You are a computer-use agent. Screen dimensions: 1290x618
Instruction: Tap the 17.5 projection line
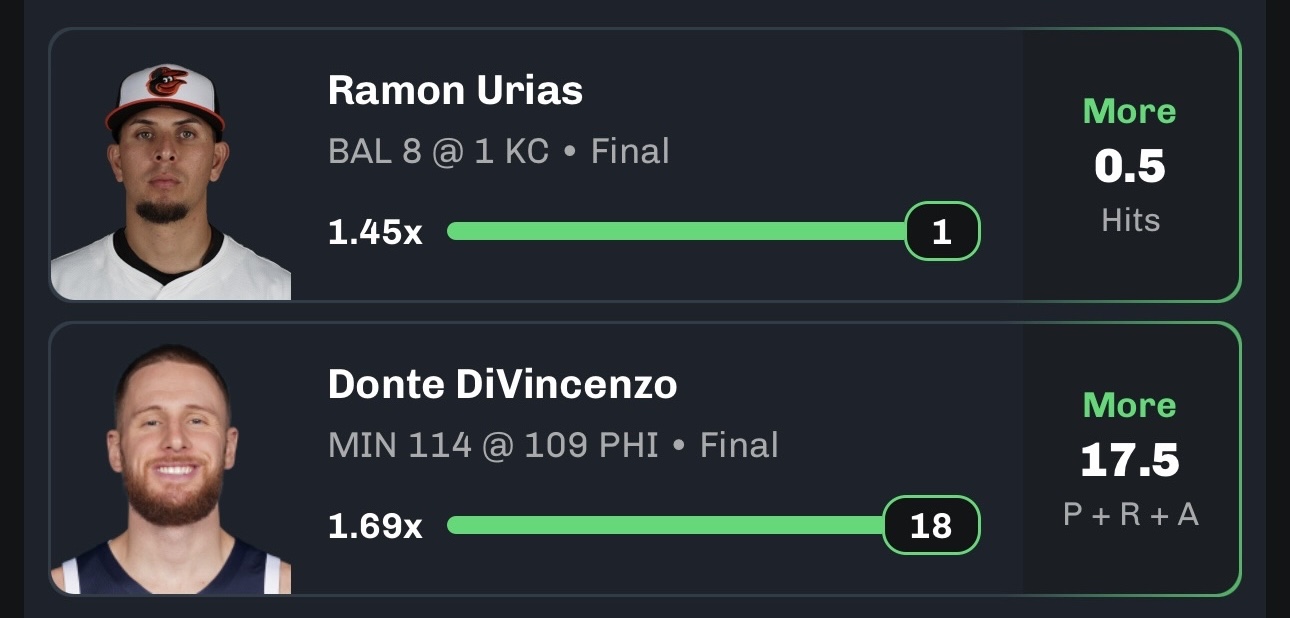point(1130,460)
